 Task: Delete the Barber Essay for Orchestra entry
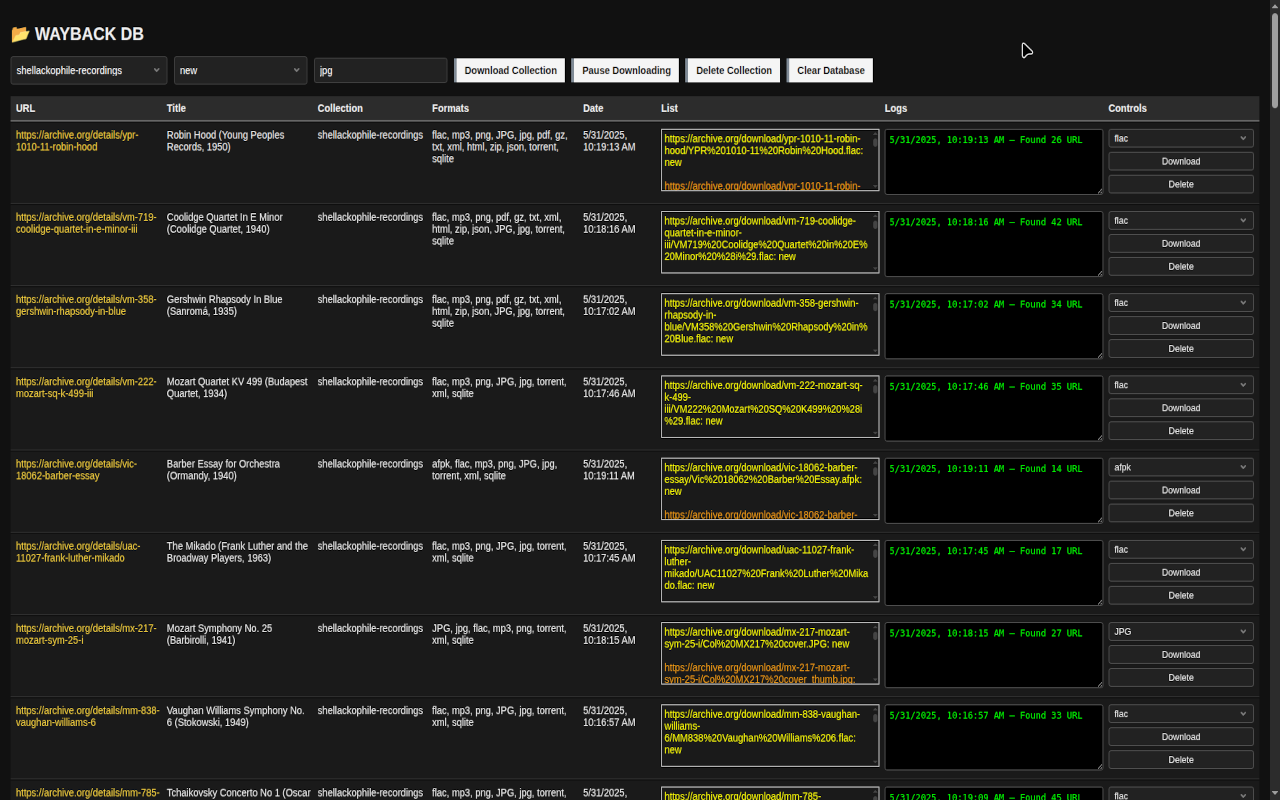1181,513
